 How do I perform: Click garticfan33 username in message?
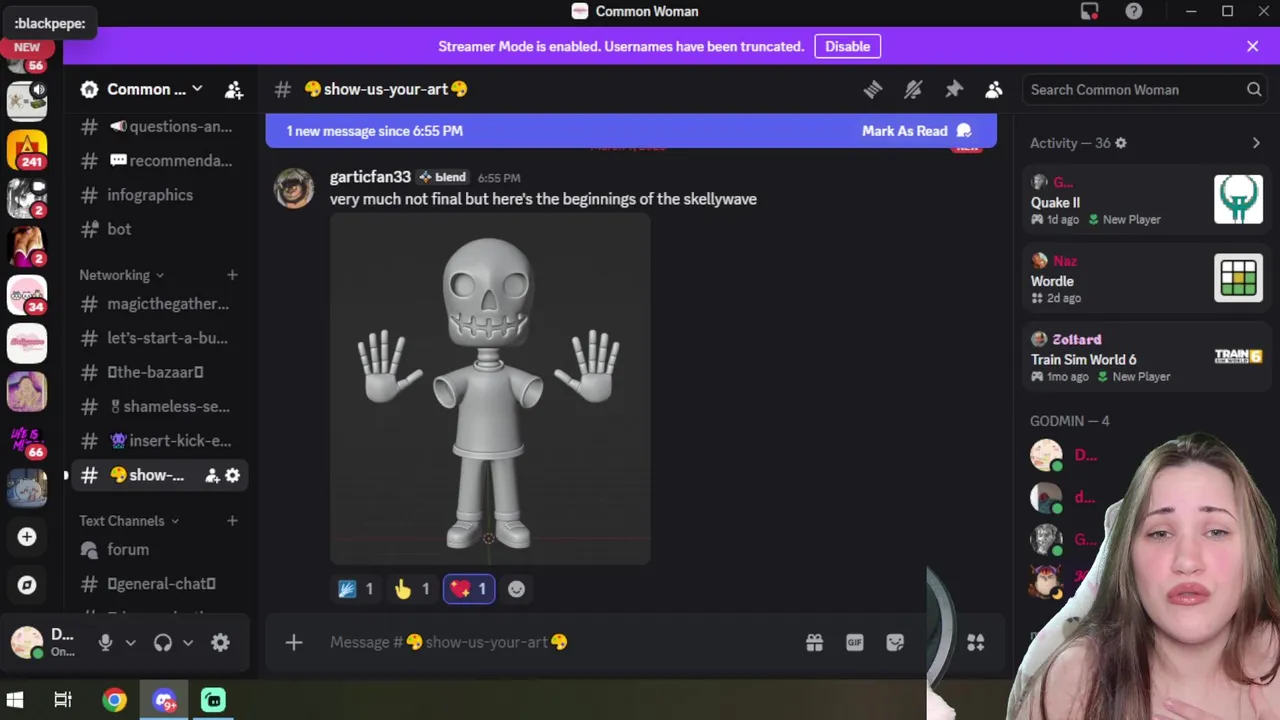coord(370,177)
